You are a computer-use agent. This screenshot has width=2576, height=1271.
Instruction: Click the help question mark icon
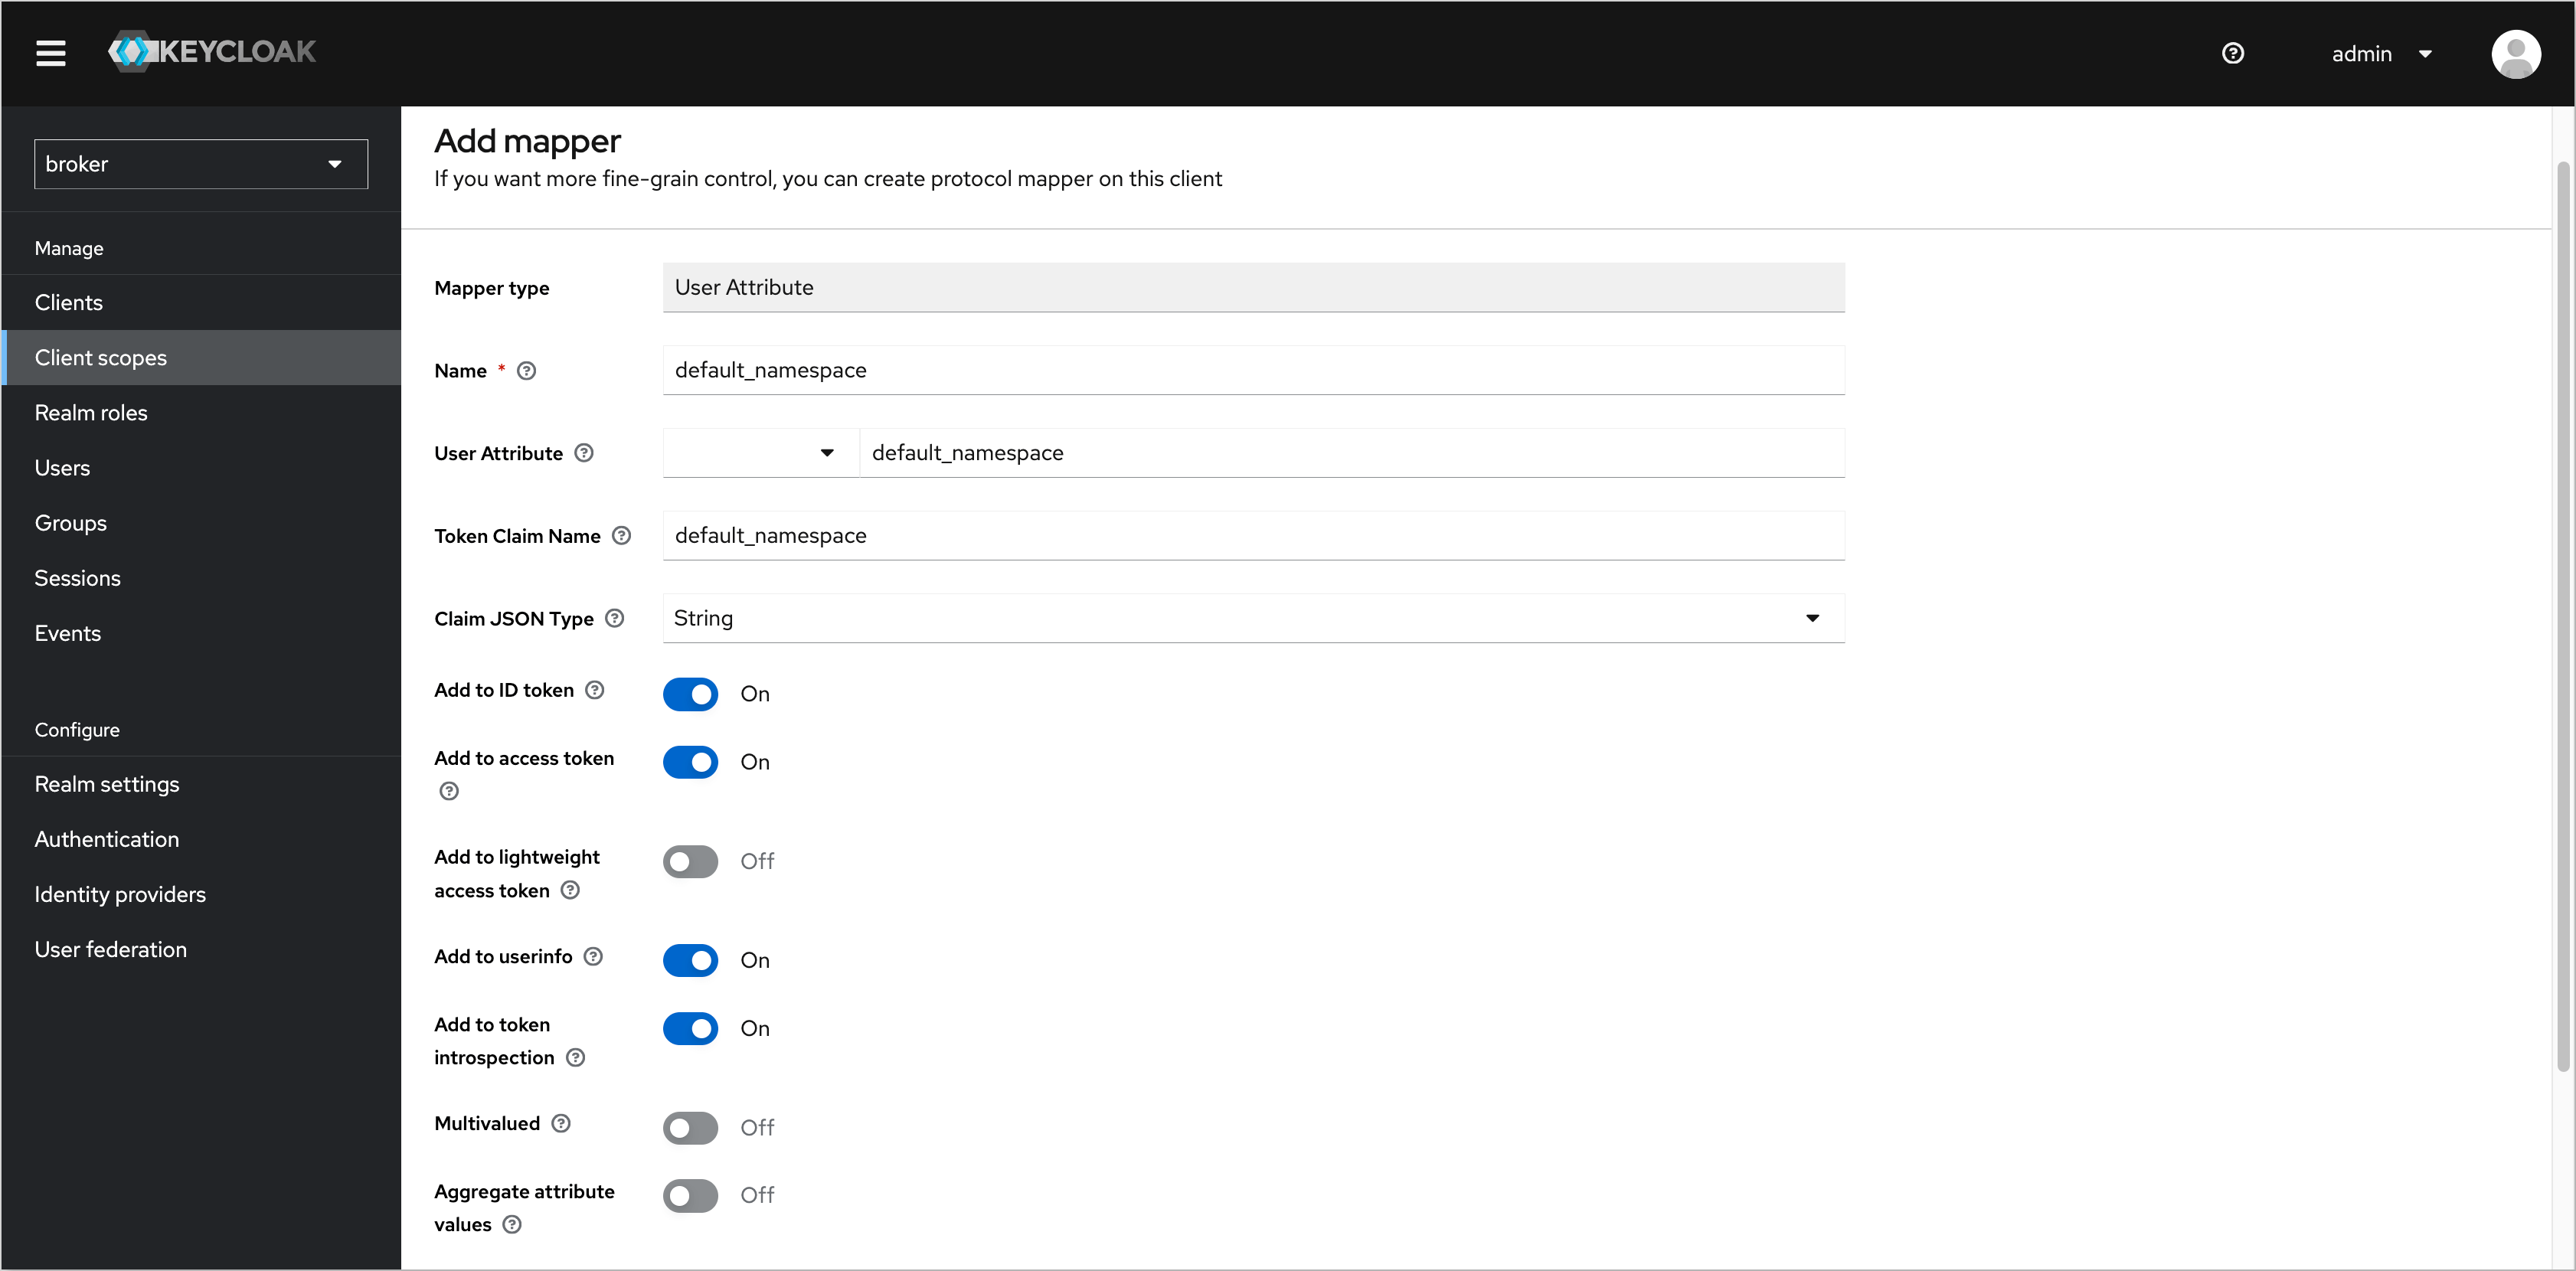point(2231,53)
